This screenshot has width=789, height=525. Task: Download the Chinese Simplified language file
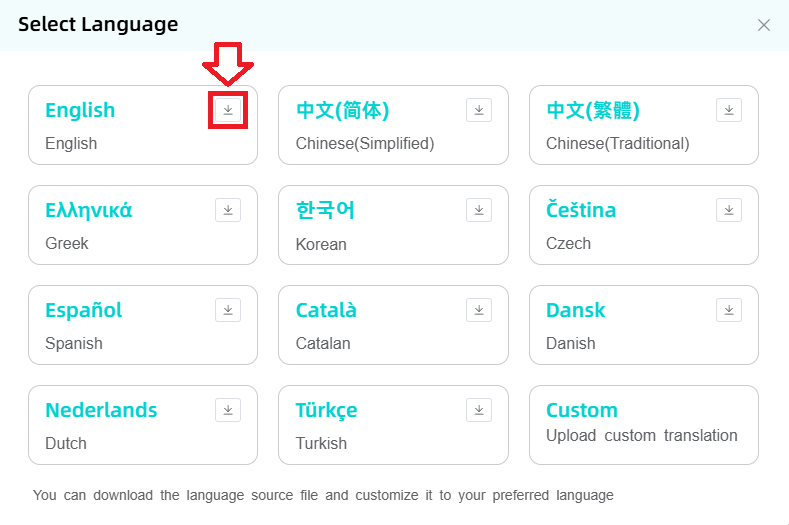[x=478, y=110]
